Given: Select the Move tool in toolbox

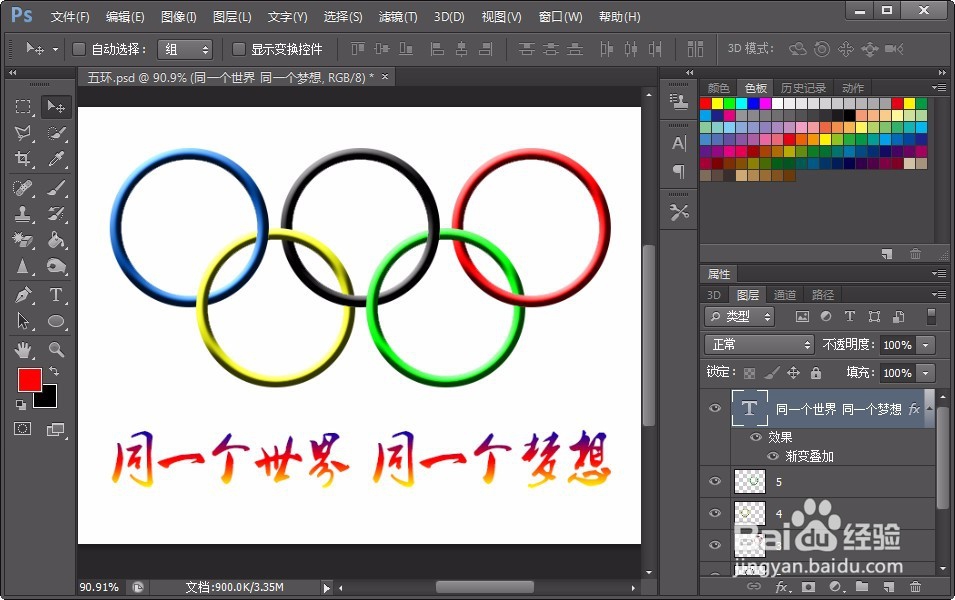Looking at the screenshot, I should point(56,107).
